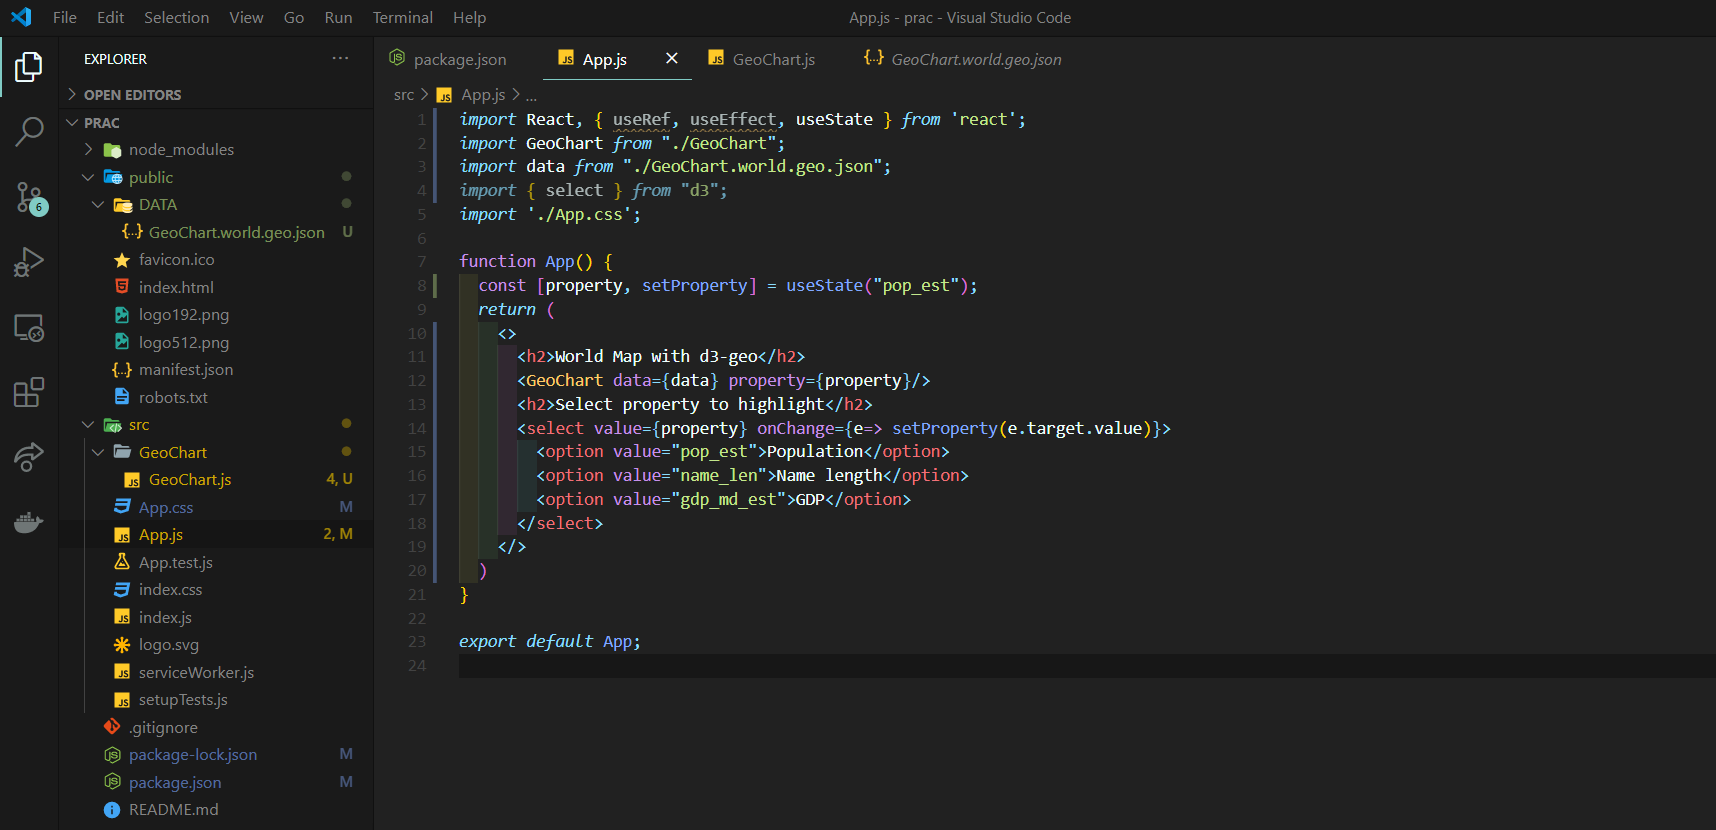This screenshot has width=1716, height=830.
Task: Open the Remote Explorer icon
Action: 29,328
